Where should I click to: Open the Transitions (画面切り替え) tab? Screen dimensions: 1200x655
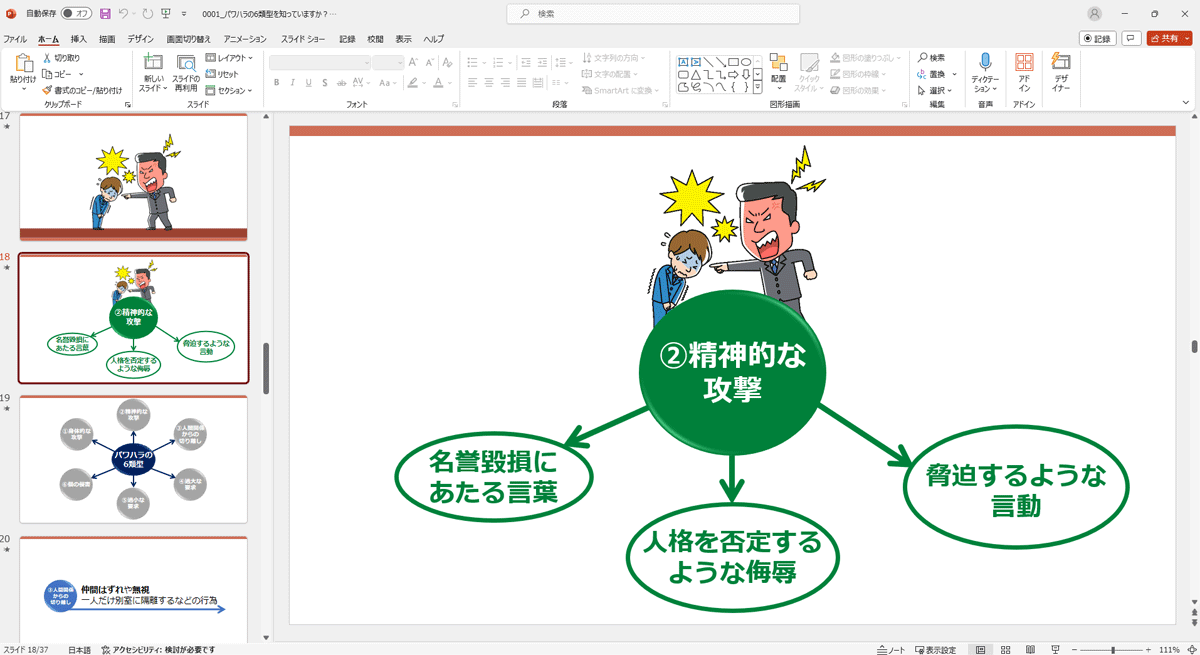point(189,39)
